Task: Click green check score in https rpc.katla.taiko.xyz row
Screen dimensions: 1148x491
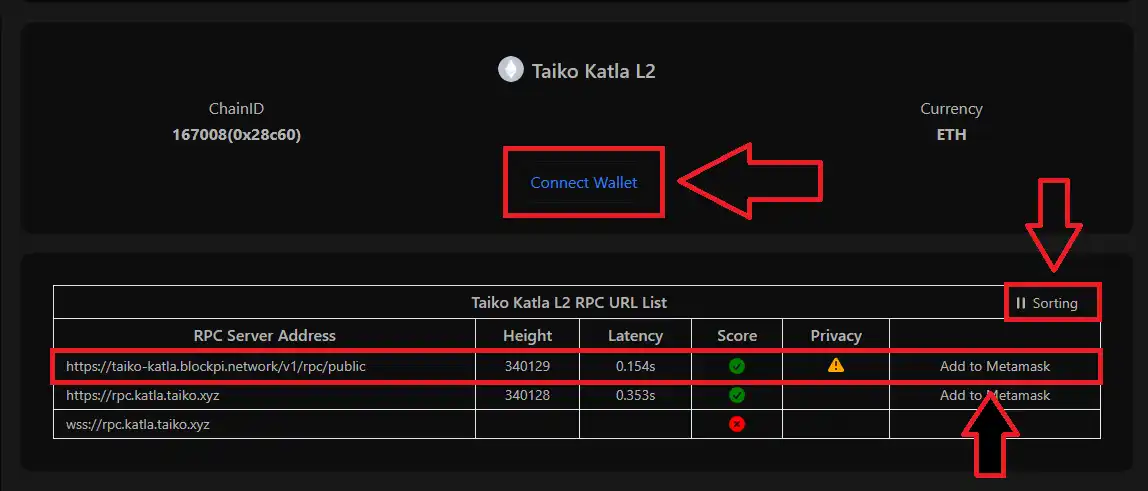Action: (x=737, y=396)
